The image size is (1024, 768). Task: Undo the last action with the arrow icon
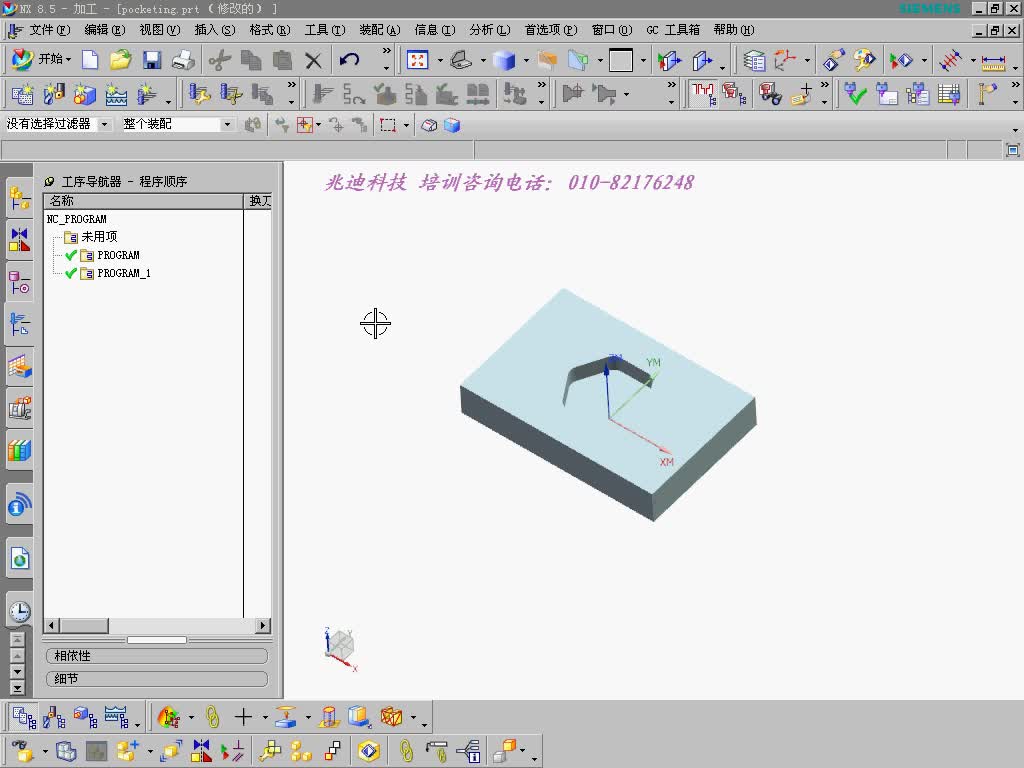349,60
